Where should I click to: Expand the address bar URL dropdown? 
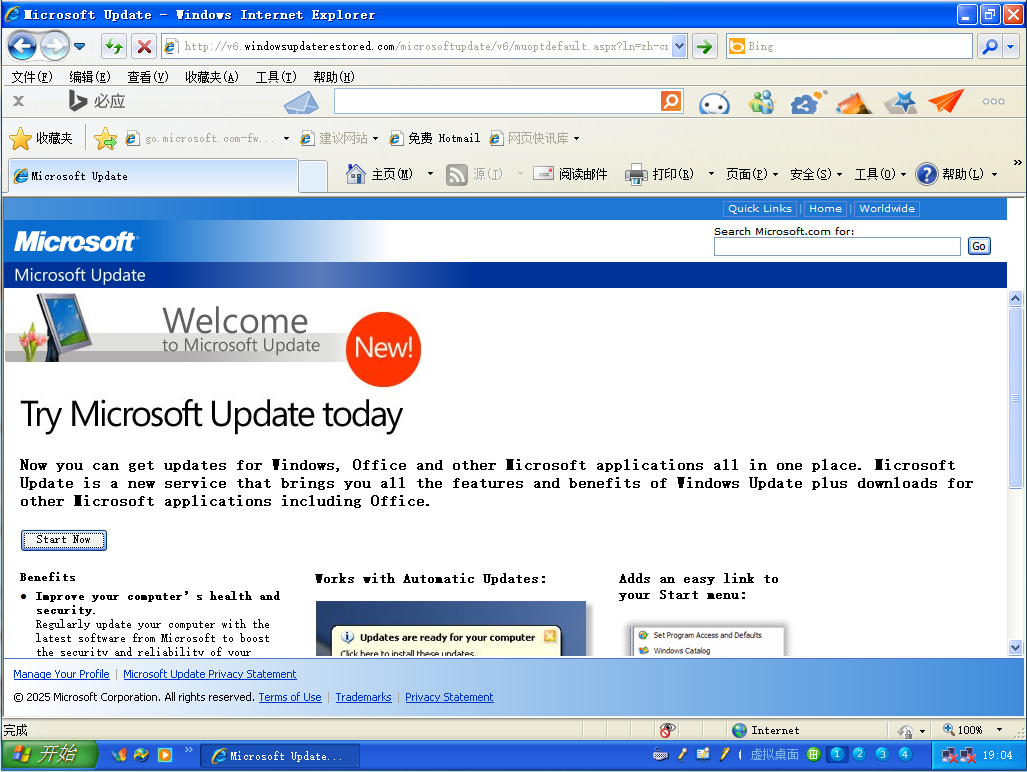(679, 46)
